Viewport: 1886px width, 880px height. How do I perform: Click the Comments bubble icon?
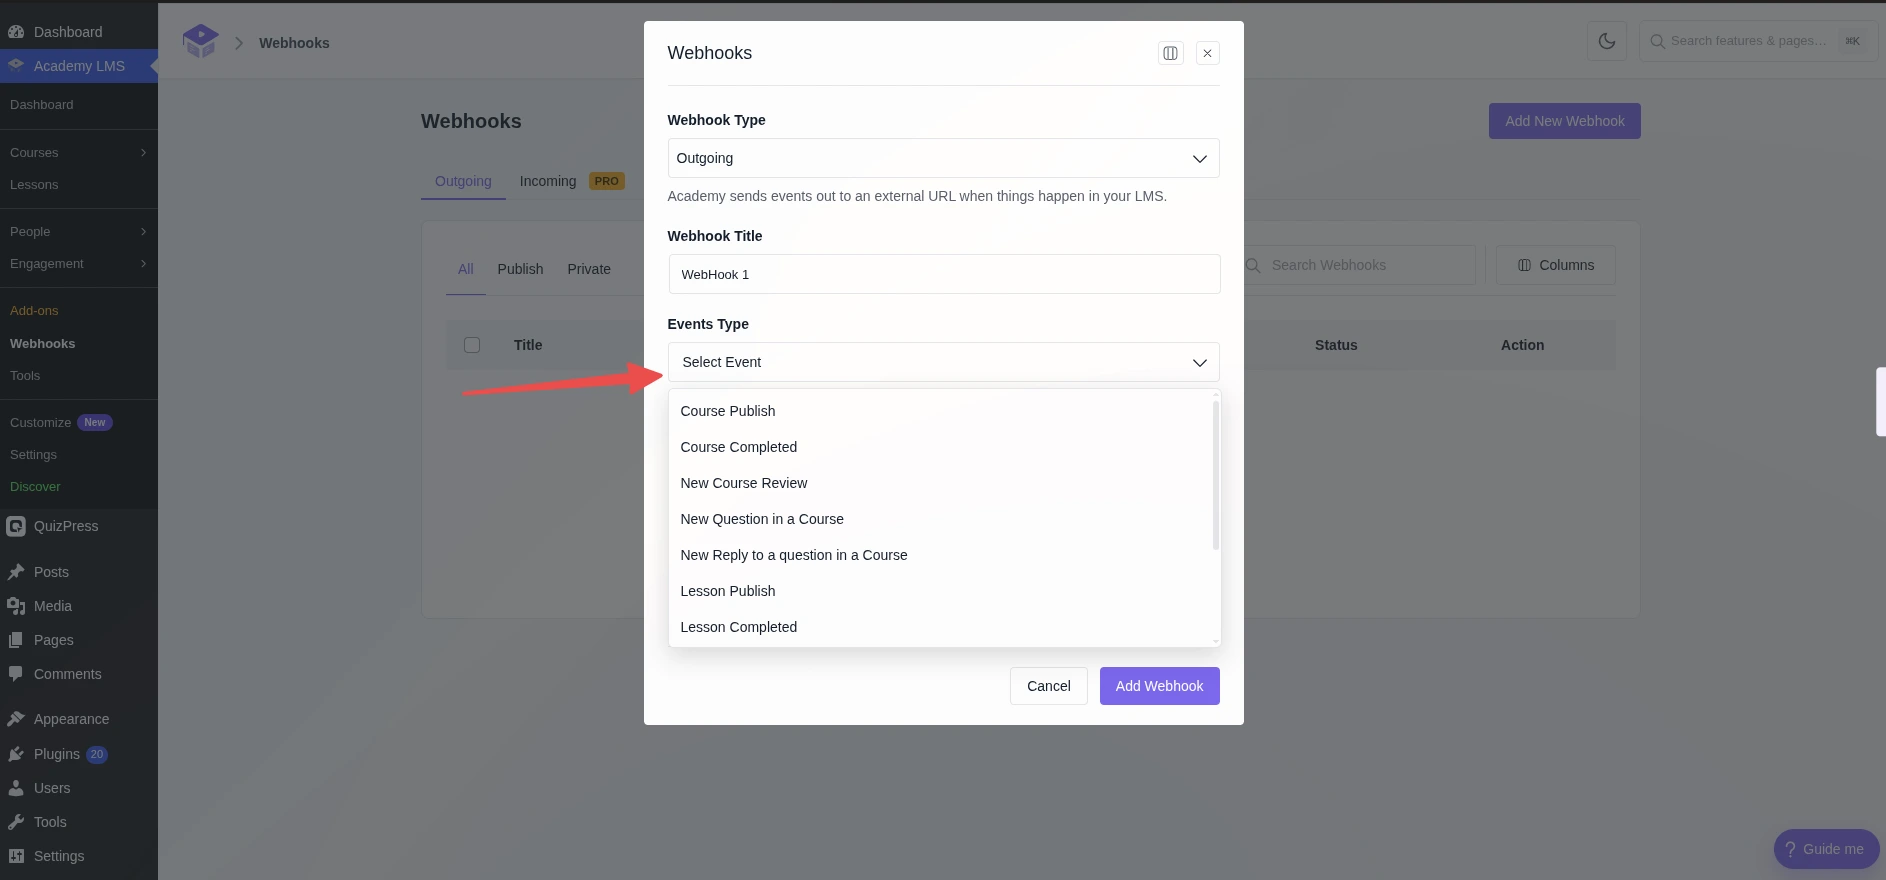[x=16, y=674]
